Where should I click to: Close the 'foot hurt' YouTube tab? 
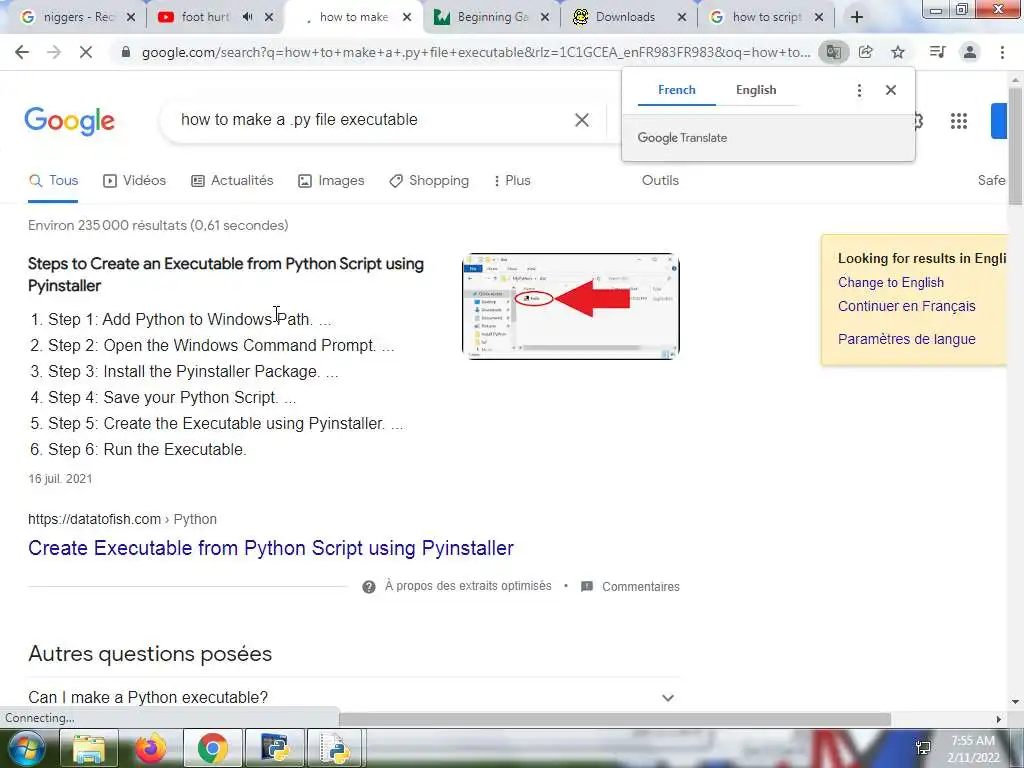(x=269, y=17)
